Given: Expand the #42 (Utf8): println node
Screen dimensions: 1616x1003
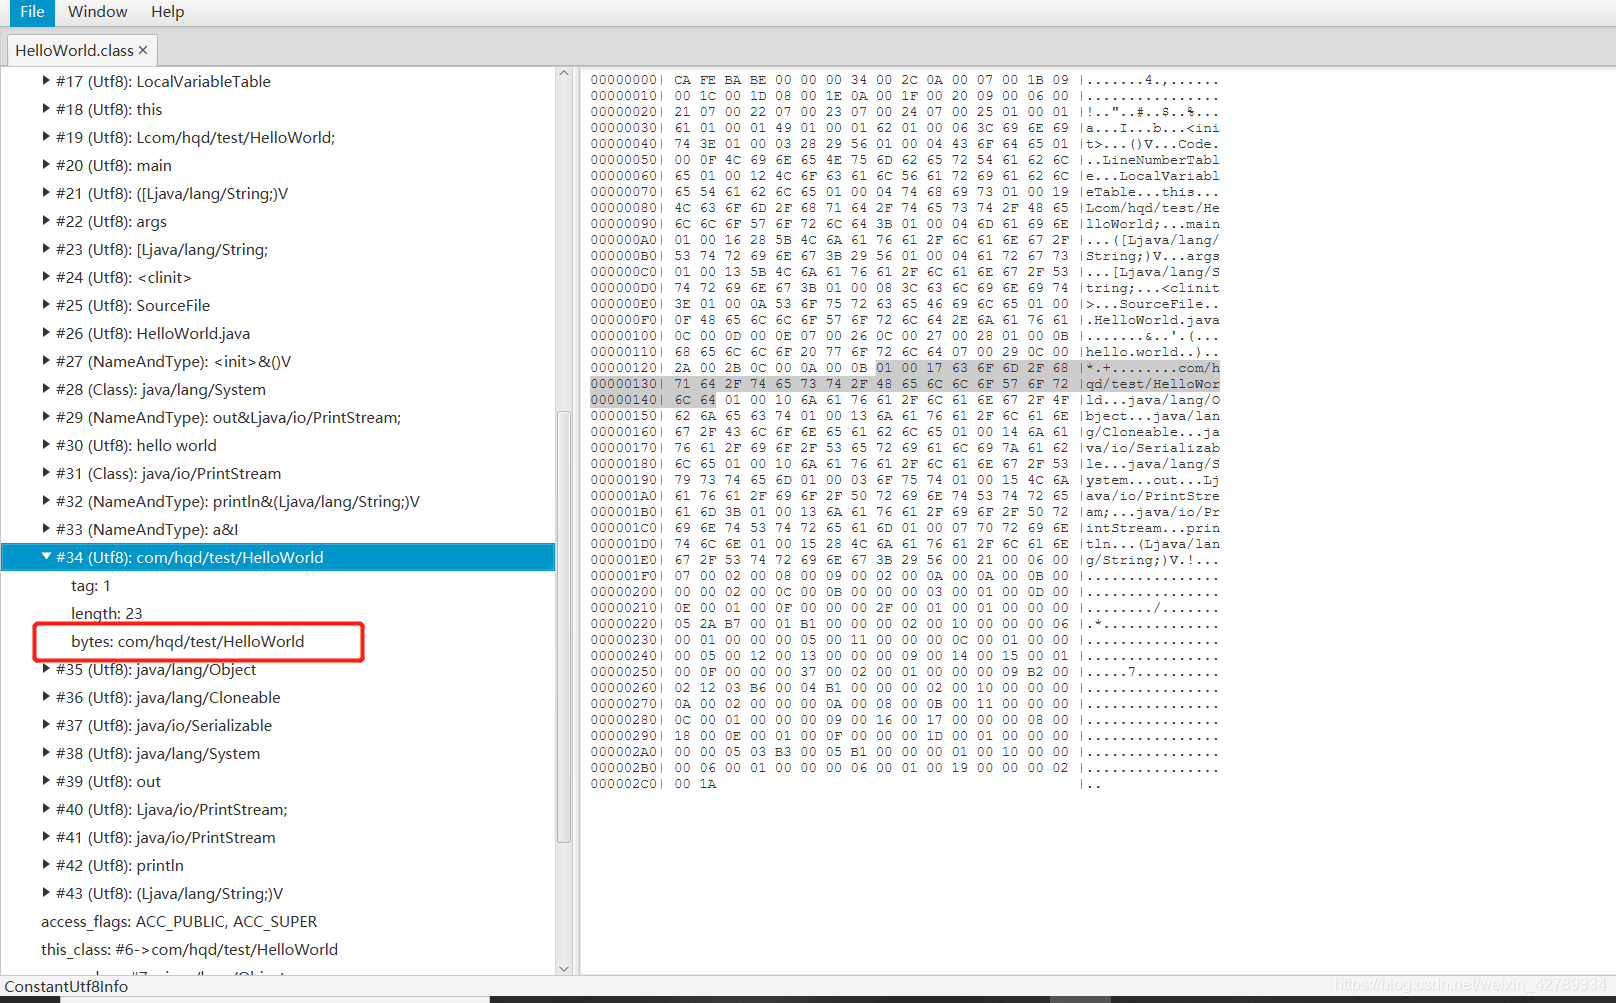Looking at the screenshot, I should (46, 865).
